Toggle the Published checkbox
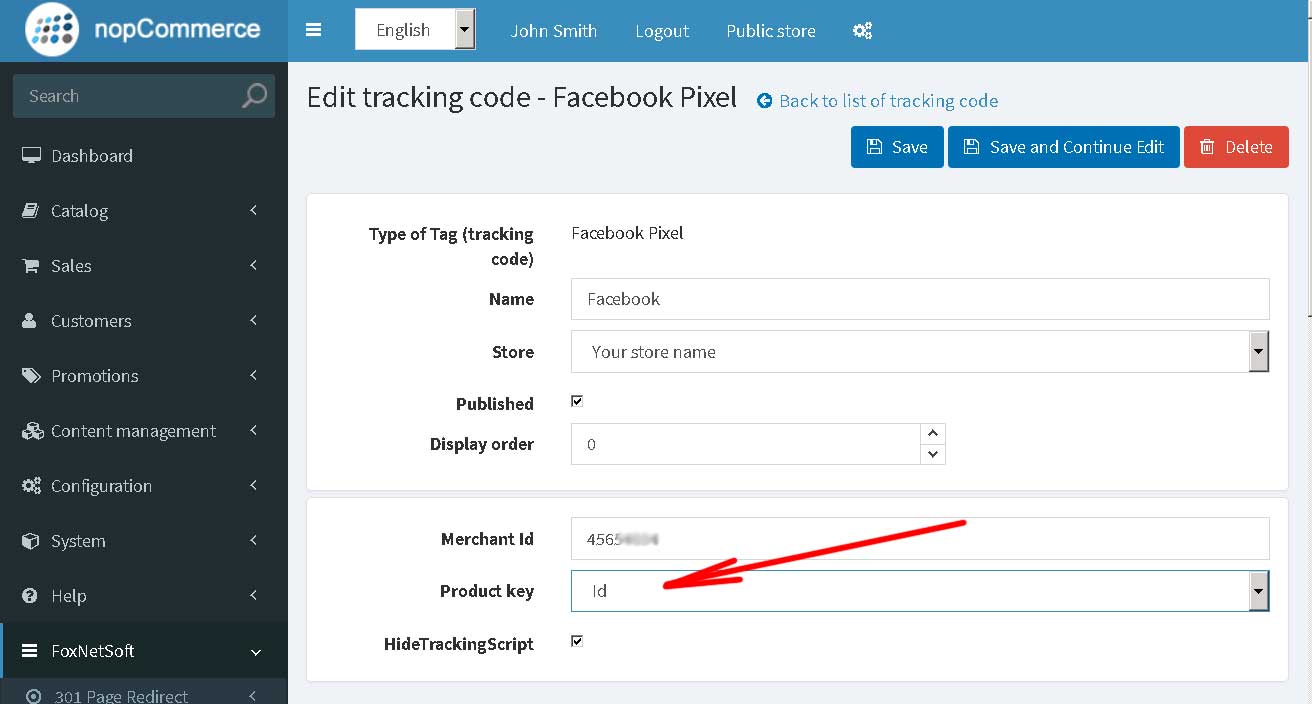The height and width of the screenshot is (704, 1312). (x=577, y=401)
